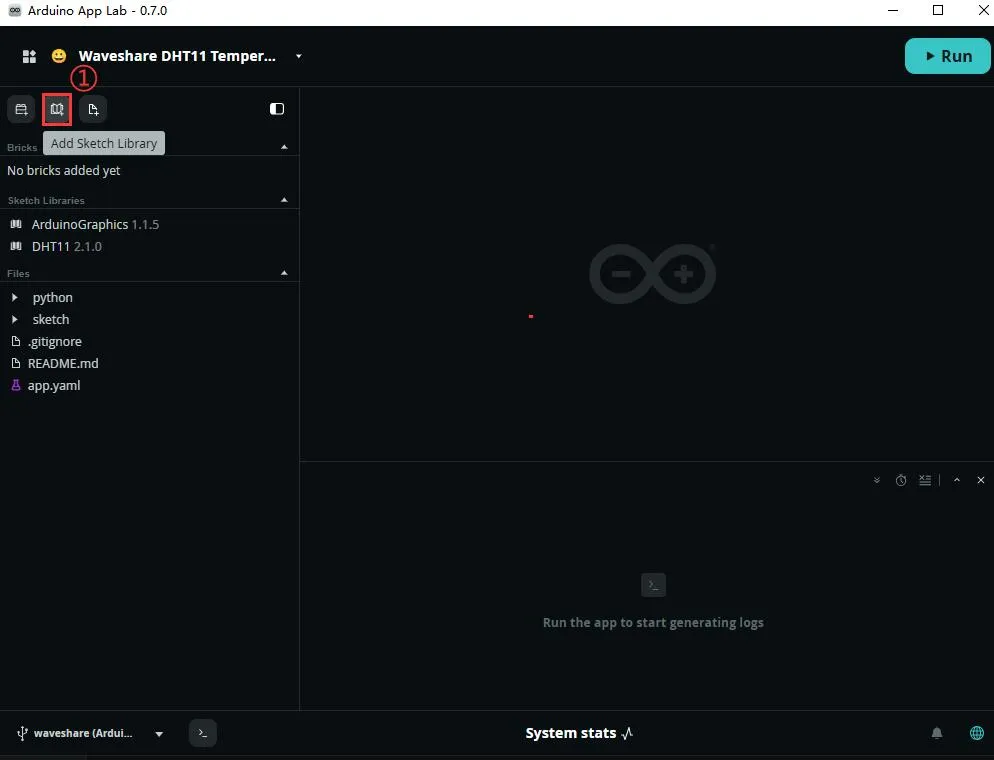Open the board terminal button in the status bar
The image size is (994, 760).
[x=203, y=733]
